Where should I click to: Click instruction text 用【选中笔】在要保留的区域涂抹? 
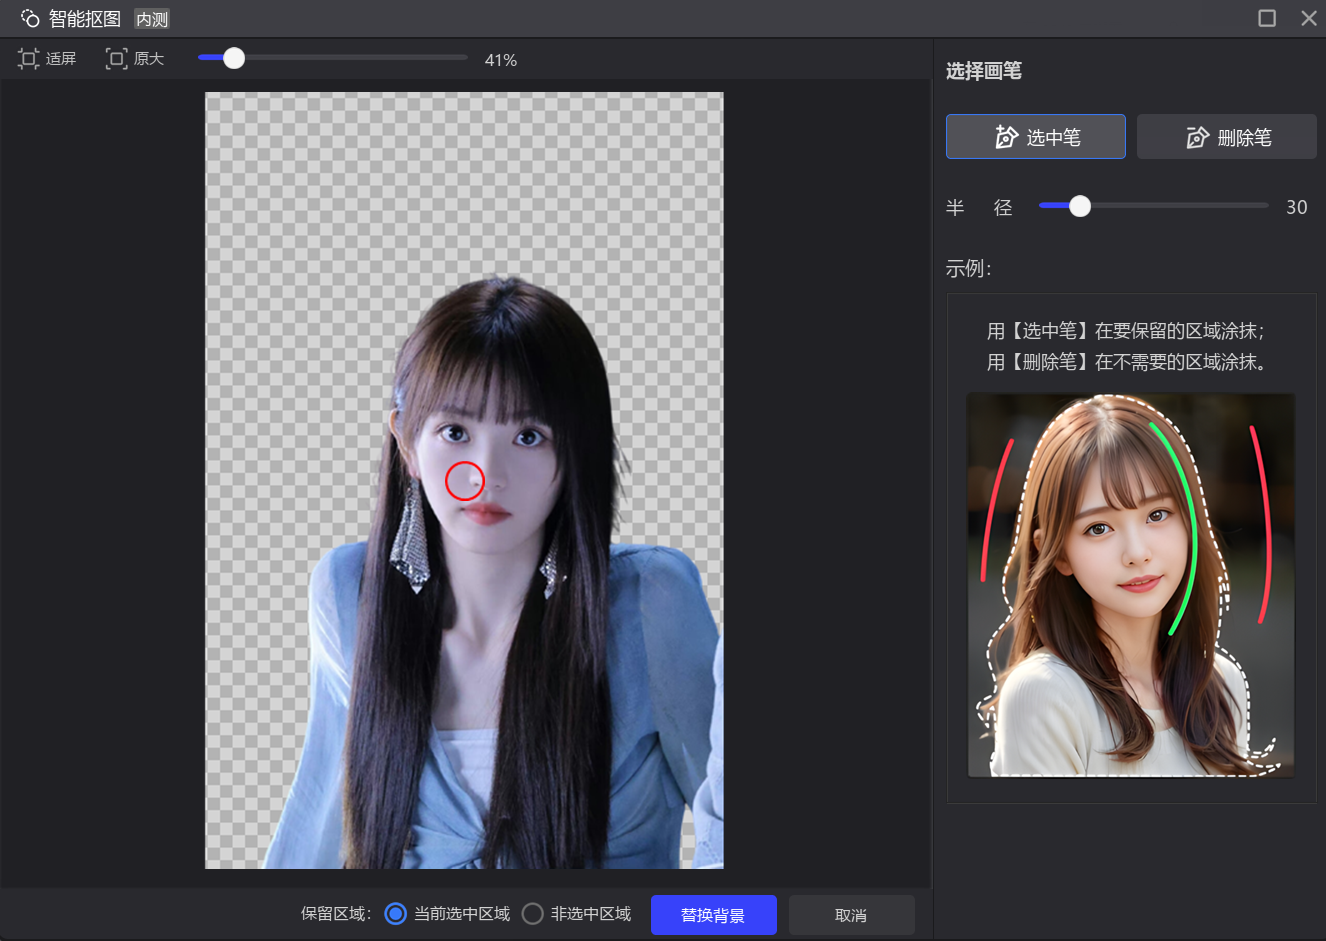(x=1126, y=331)
